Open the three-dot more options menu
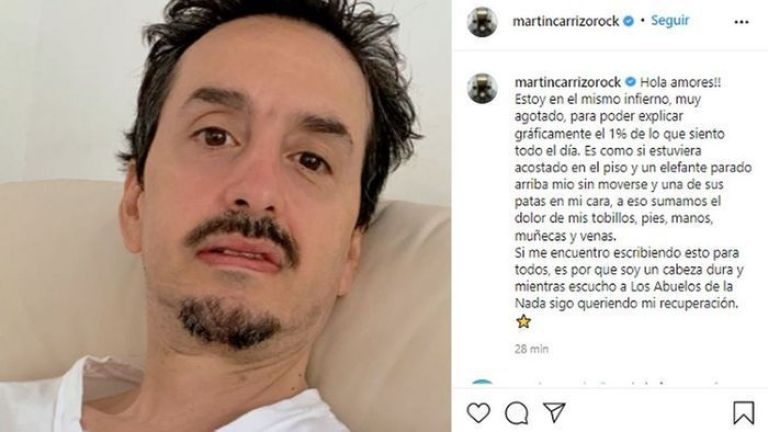Viewport: 768px width, 432px height. tap(741, 22)
